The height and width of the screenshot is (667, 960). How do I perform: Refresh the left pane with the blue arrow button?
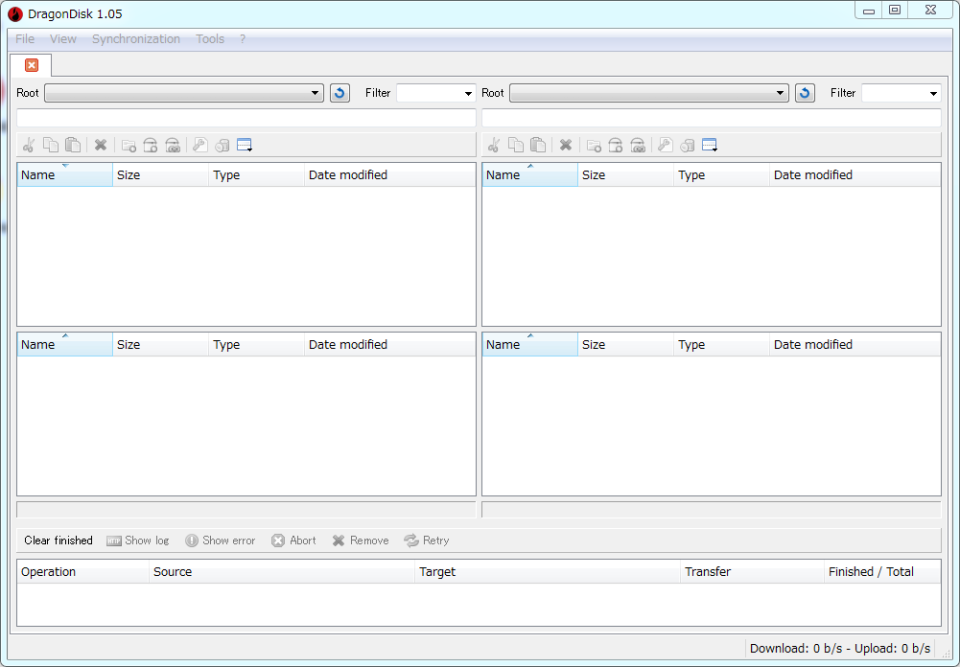click(x=340, y=93)
